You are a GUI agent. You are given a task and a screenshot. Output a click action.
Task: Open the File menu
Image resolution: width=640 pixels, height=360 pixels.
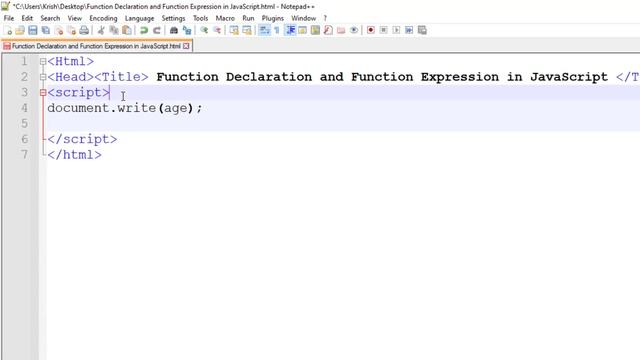click(x=9, y=18)
